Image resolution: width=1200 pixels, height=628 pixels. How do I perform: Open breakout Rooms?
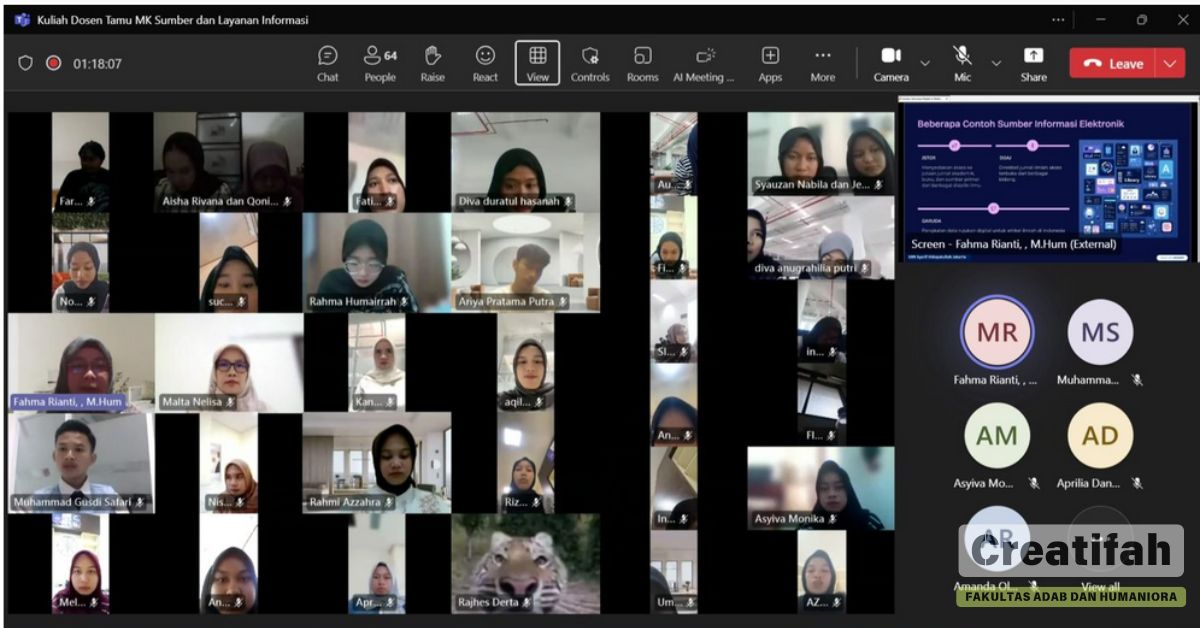[642, 63]
